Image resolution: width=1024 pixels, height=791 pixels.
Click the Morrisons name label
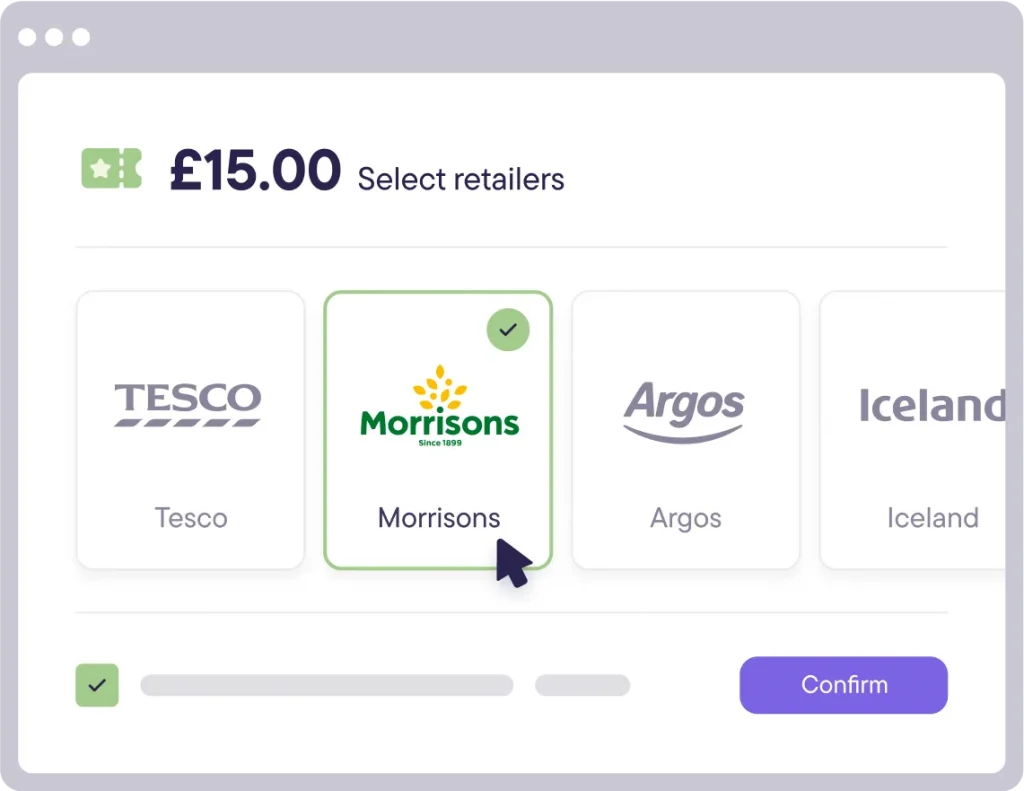tap(439, 518)
